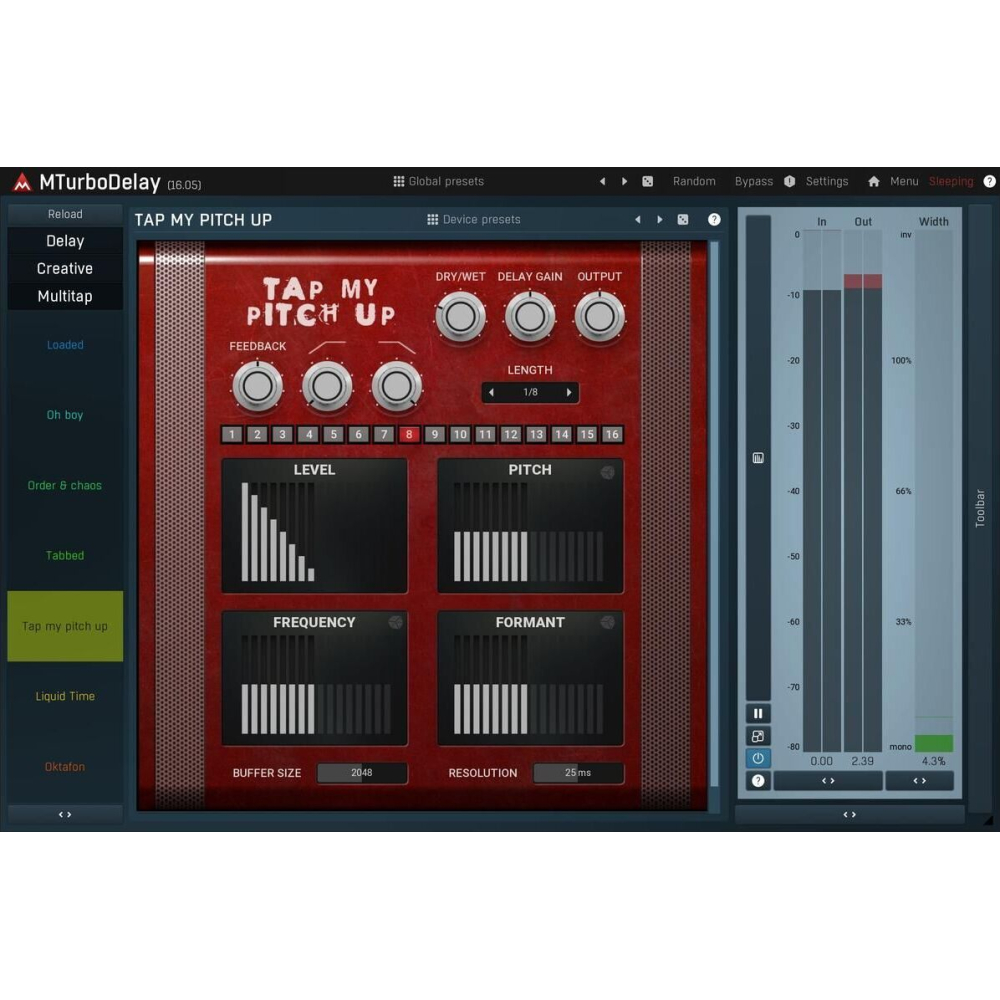
Task: Select tap count 12
Action: (x=511, y=434)
